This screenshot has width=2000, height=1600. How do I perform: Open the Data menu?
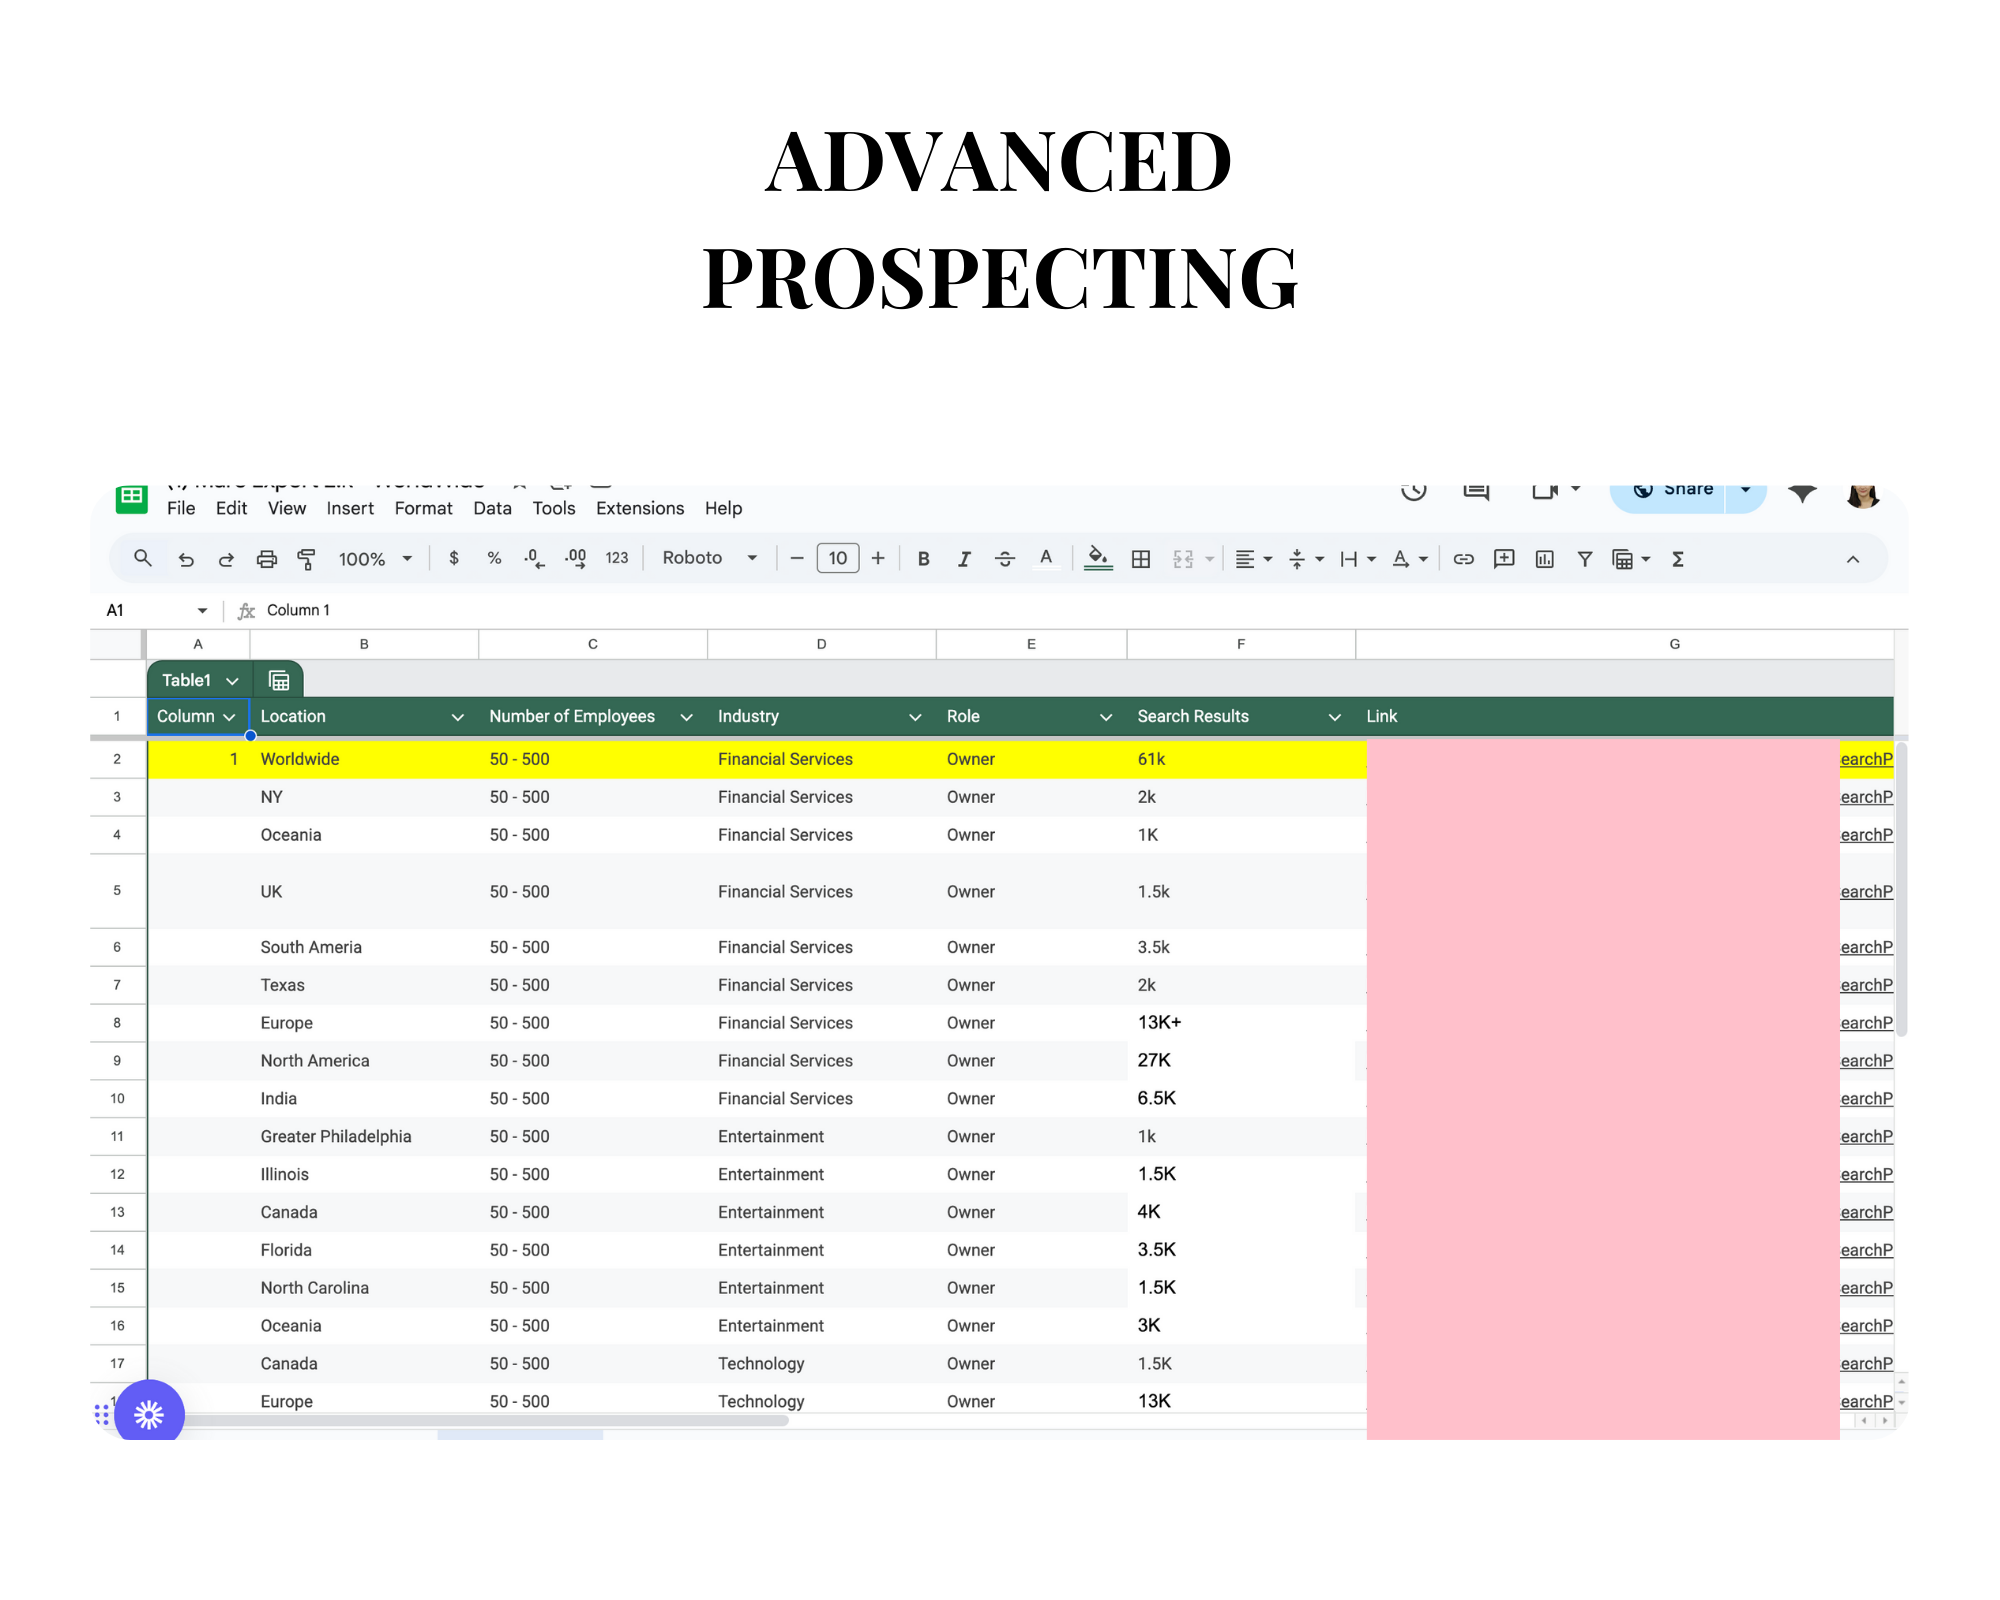[491, 508]
